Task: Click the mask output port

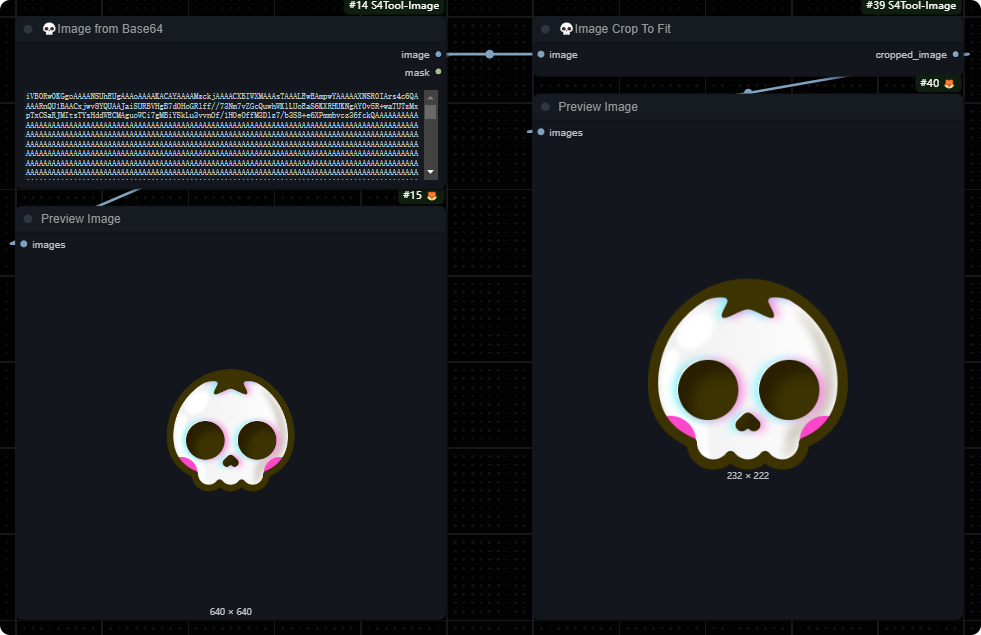Action: coord(438,72)
